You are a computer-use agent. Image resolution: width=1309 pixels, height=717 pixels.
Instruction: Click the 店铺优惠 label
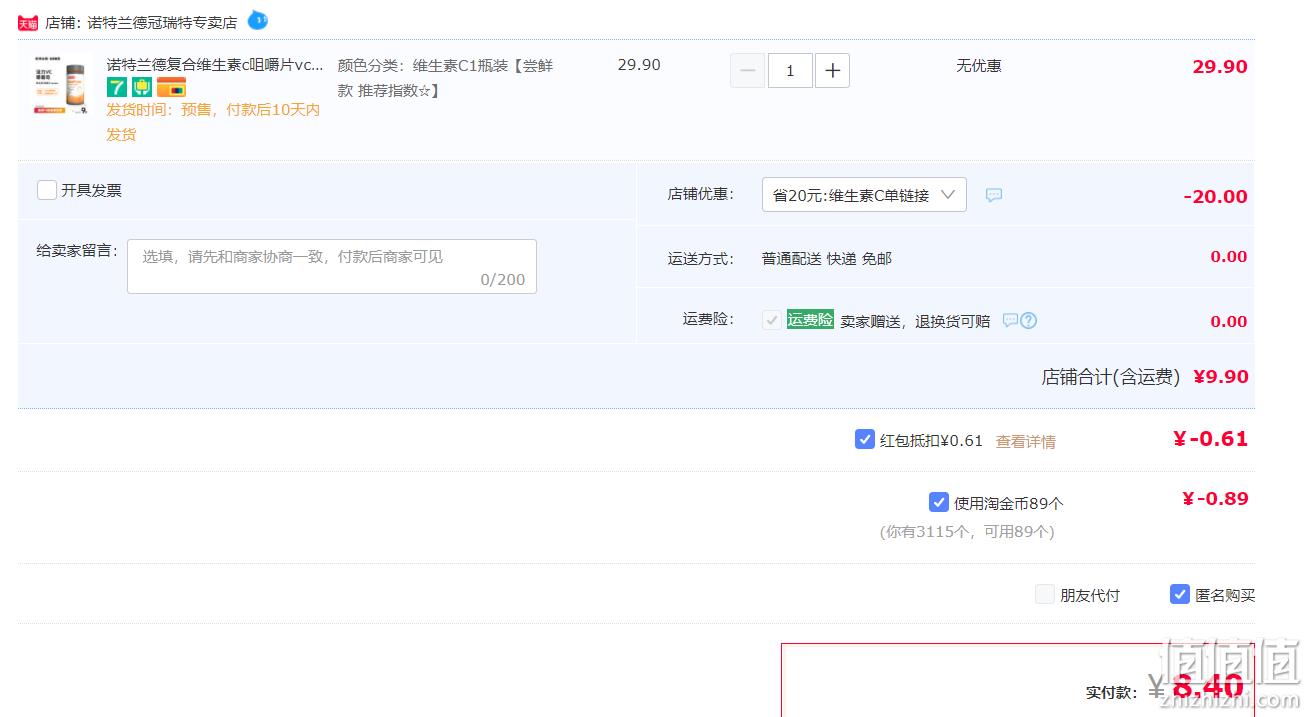pos(701,194)
